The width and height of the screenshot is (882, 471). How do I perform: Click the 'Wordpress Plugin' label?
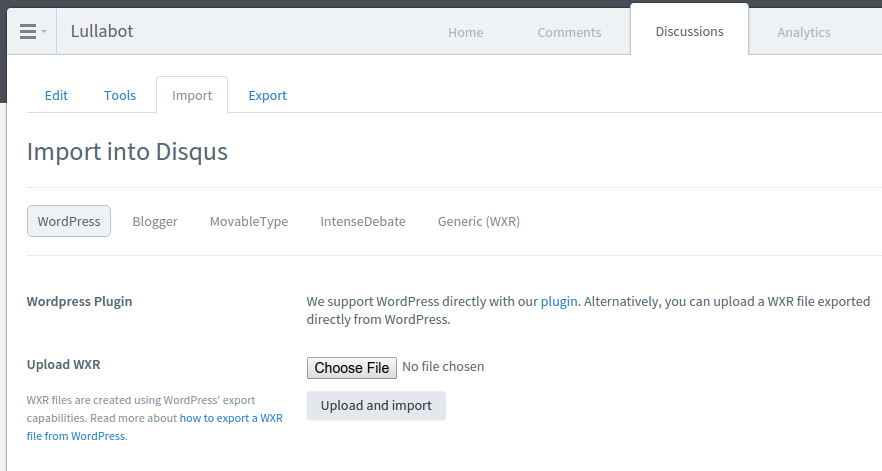pos(79,301)
